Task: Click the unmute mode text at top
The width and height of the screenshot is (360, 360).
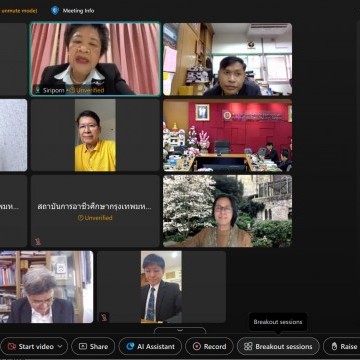Action: pos(19,11)
